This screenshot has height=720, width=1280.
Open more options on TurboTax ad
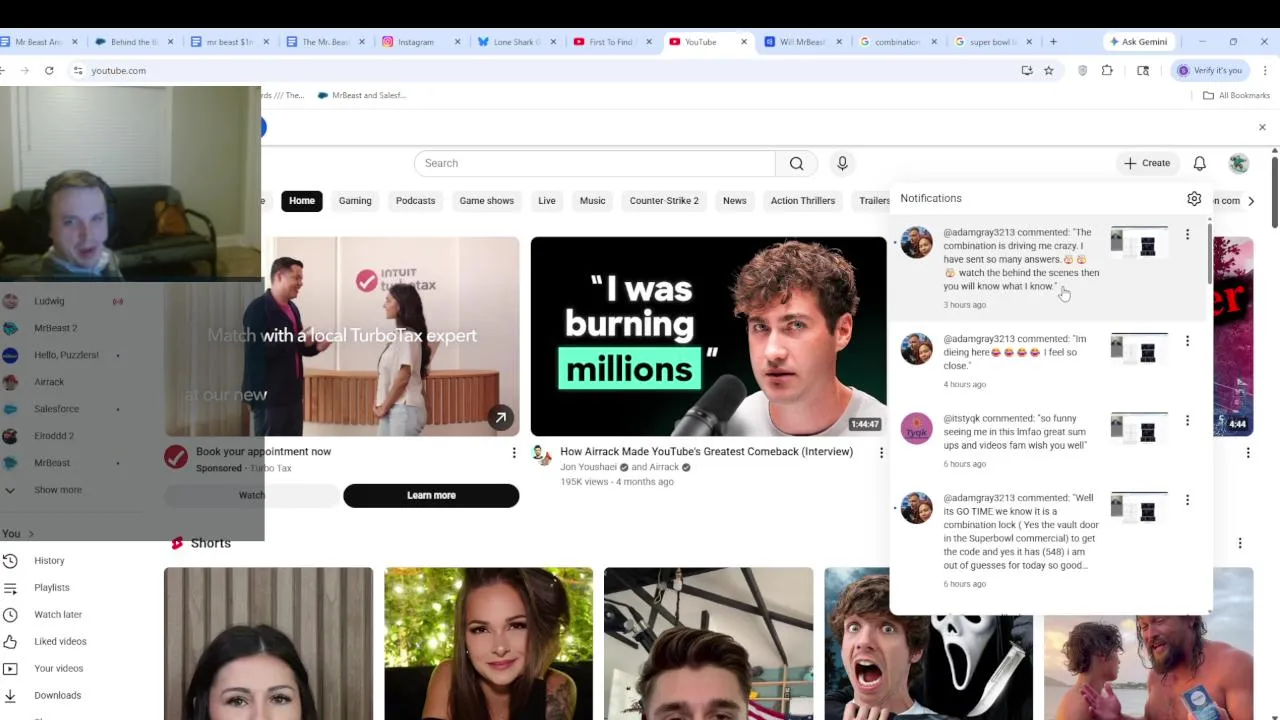[514, 453]
